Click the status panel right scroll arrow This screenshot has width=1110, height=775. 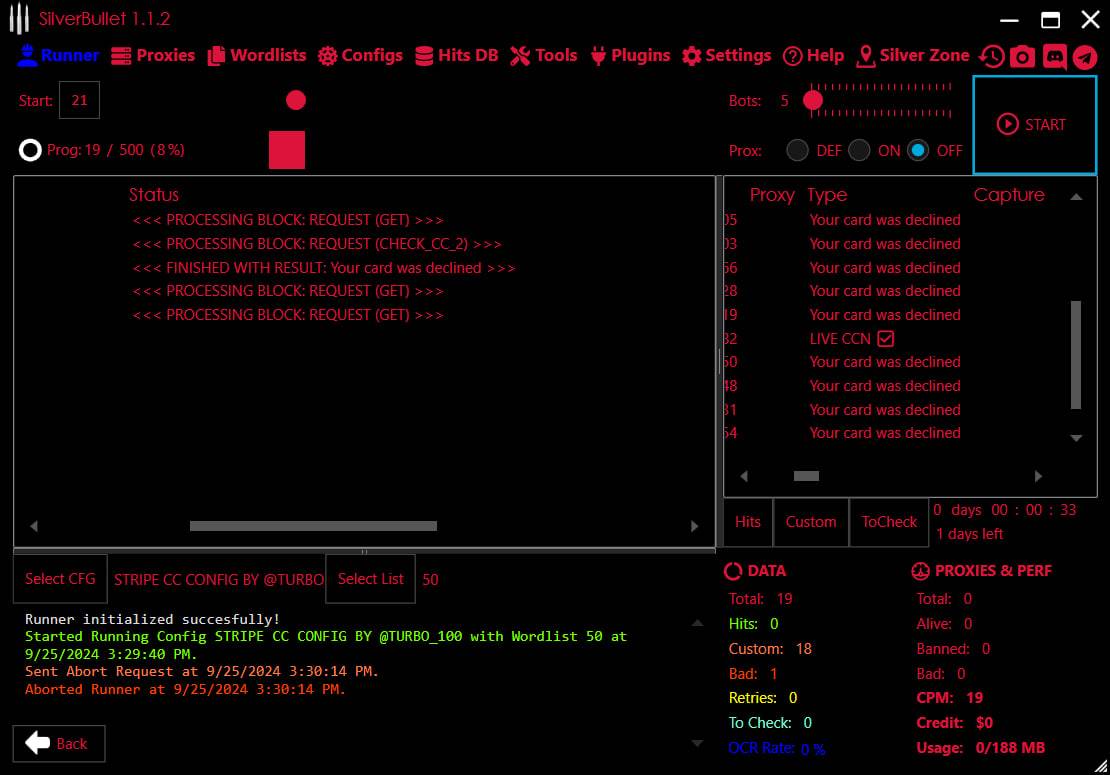click(x=695, y=526)
